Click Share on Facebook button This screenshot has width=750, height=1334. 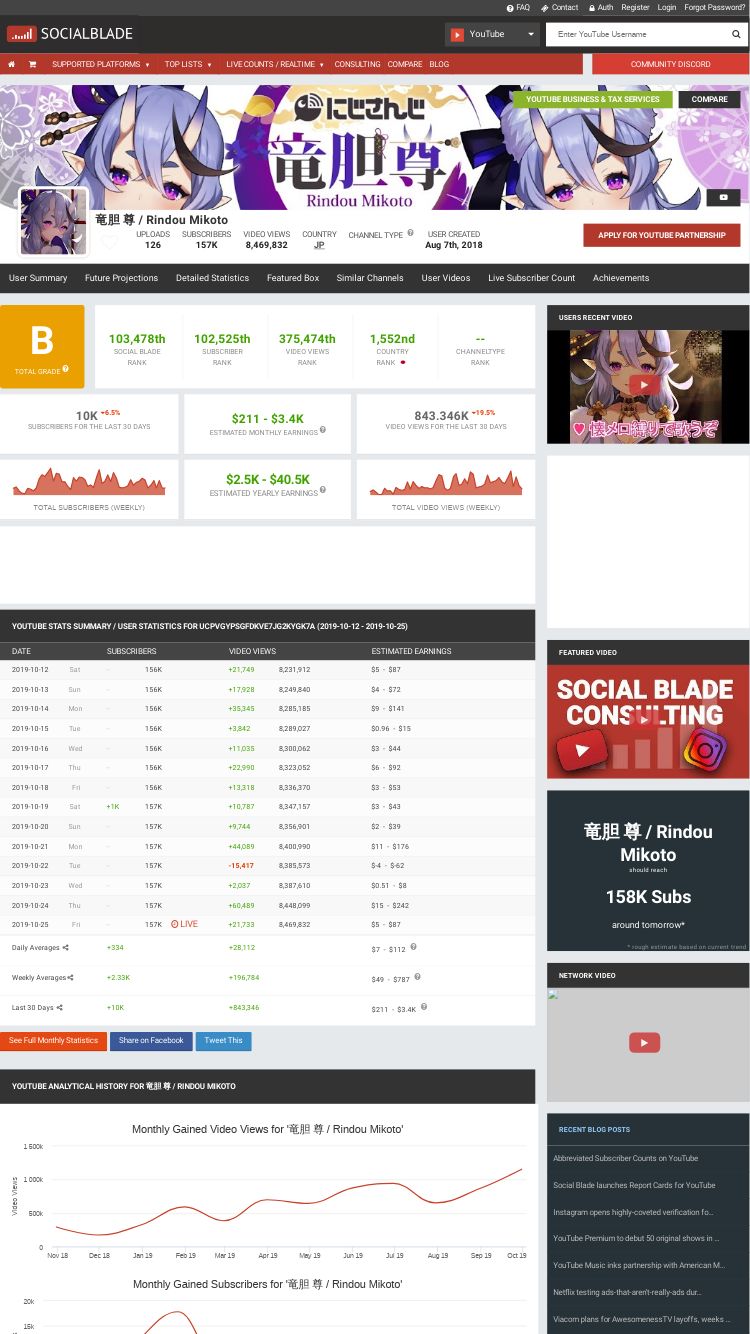(151, 1041)
